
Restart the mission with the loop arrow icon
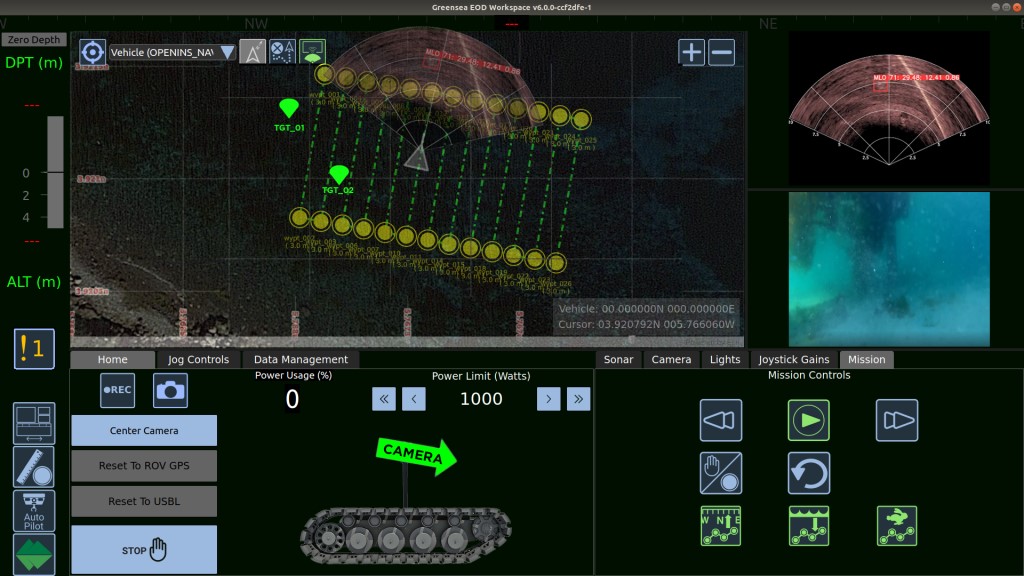click(808, 473)
